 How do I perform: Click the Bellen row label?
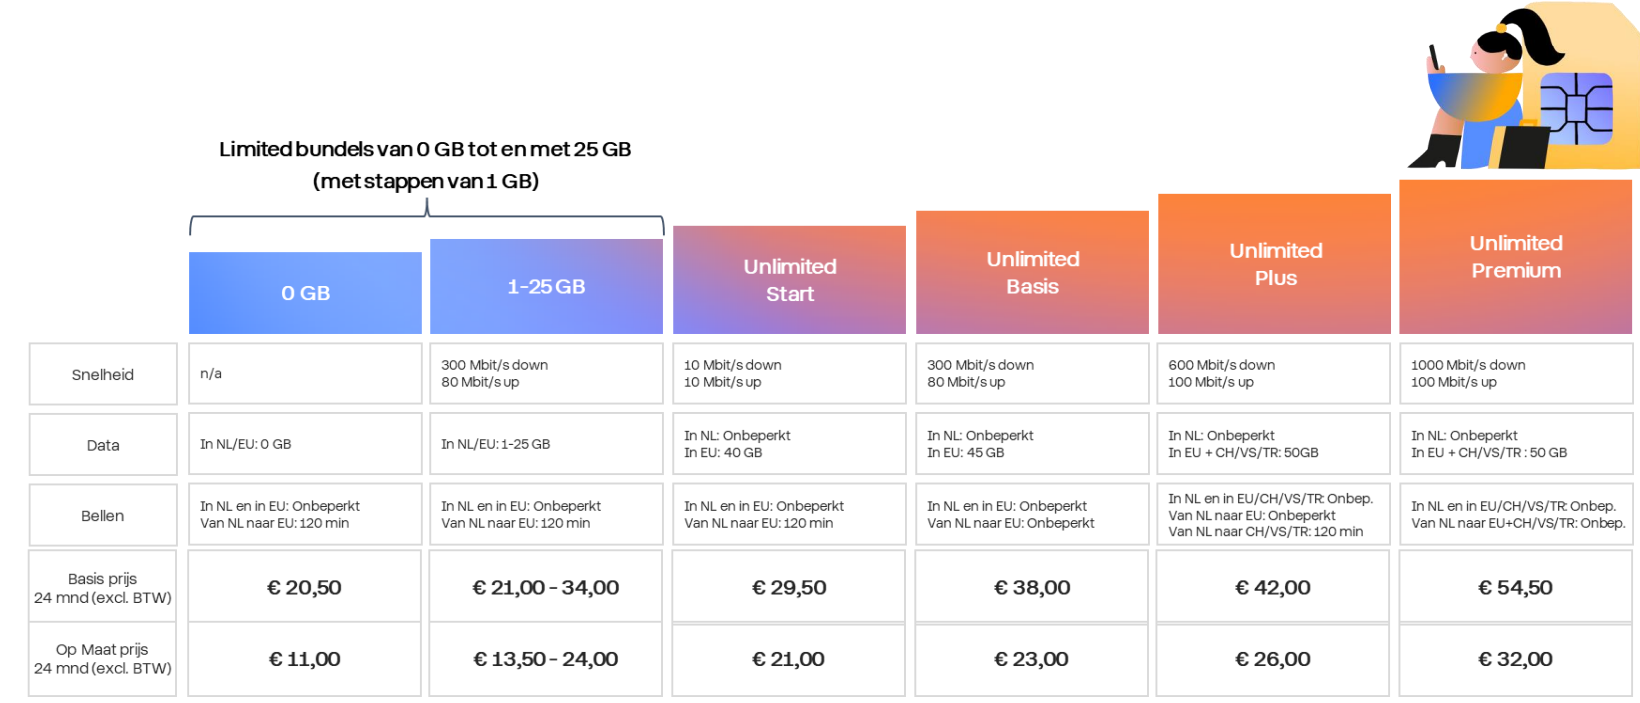pyautogui.click(x=103, y=516)
